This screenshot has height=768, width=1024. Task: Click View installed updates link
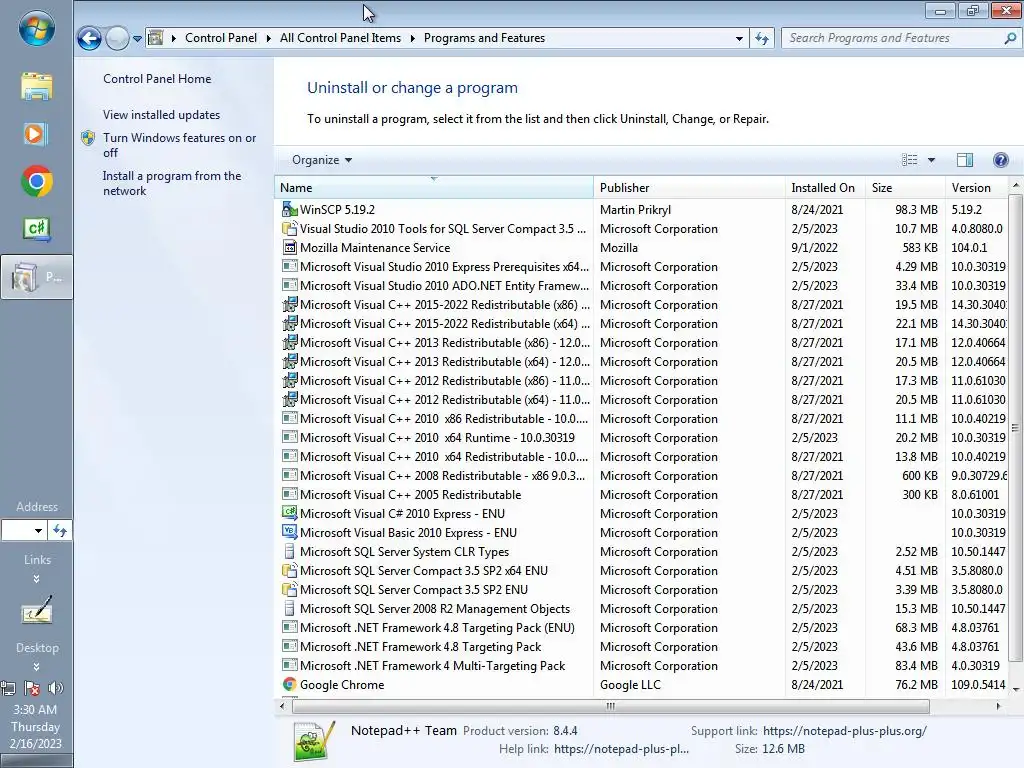(x=161, y=114)
